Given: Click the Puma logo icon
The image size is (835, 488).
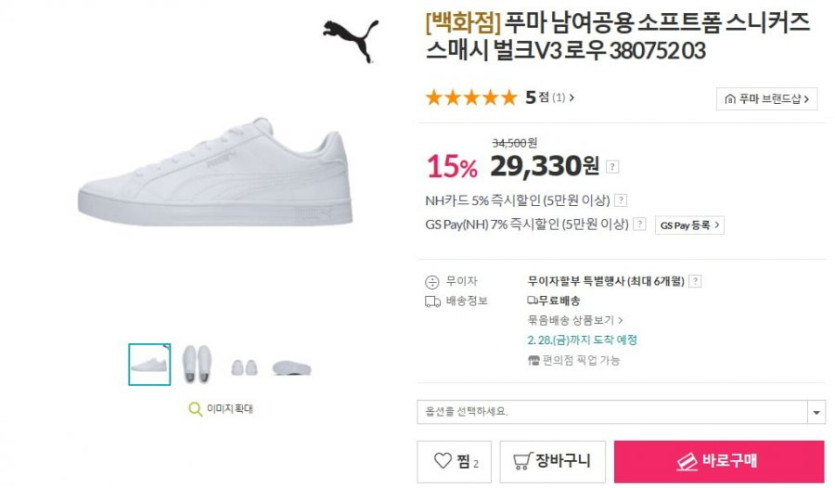Looking at the screenshot, I should (x=350, y=38).
